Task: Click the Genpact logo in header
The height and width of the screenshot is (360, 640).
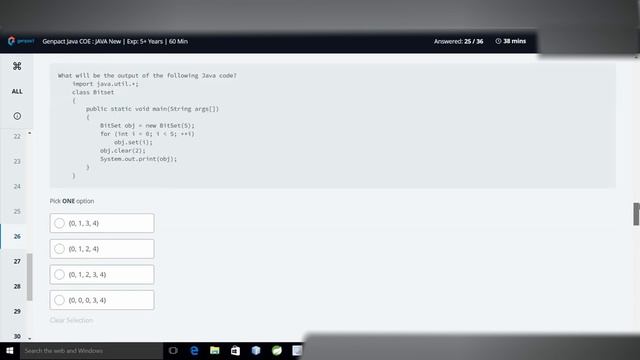Action: click(21, 41)
